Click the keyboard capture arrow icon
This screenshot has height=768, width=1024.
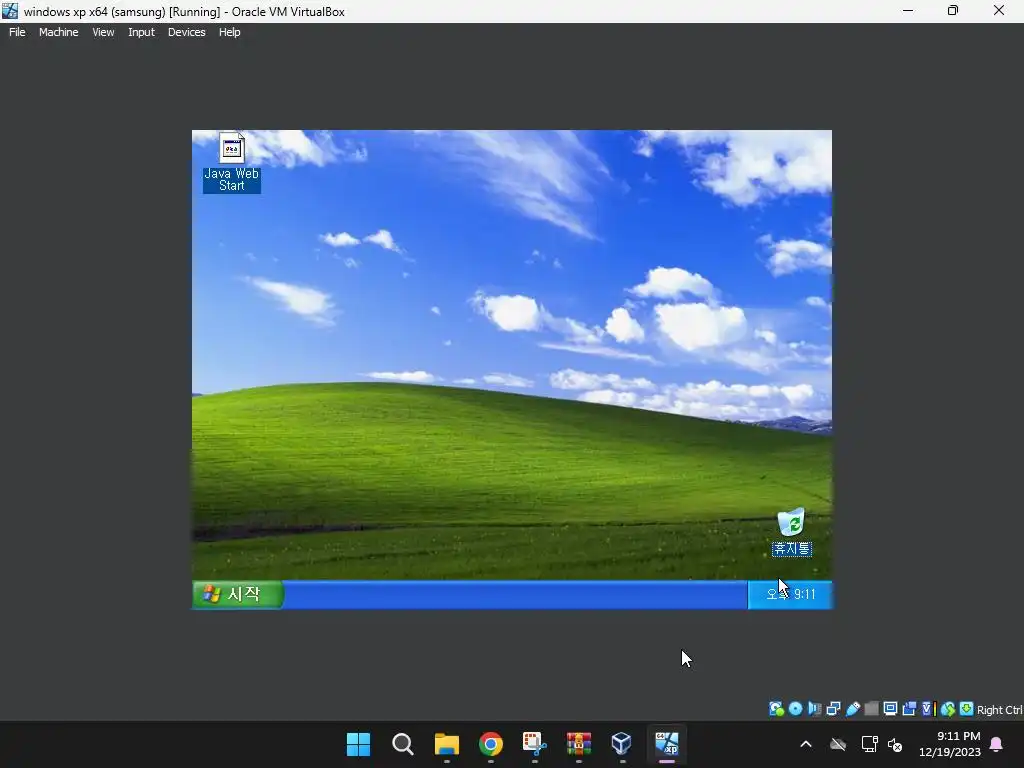967,709
